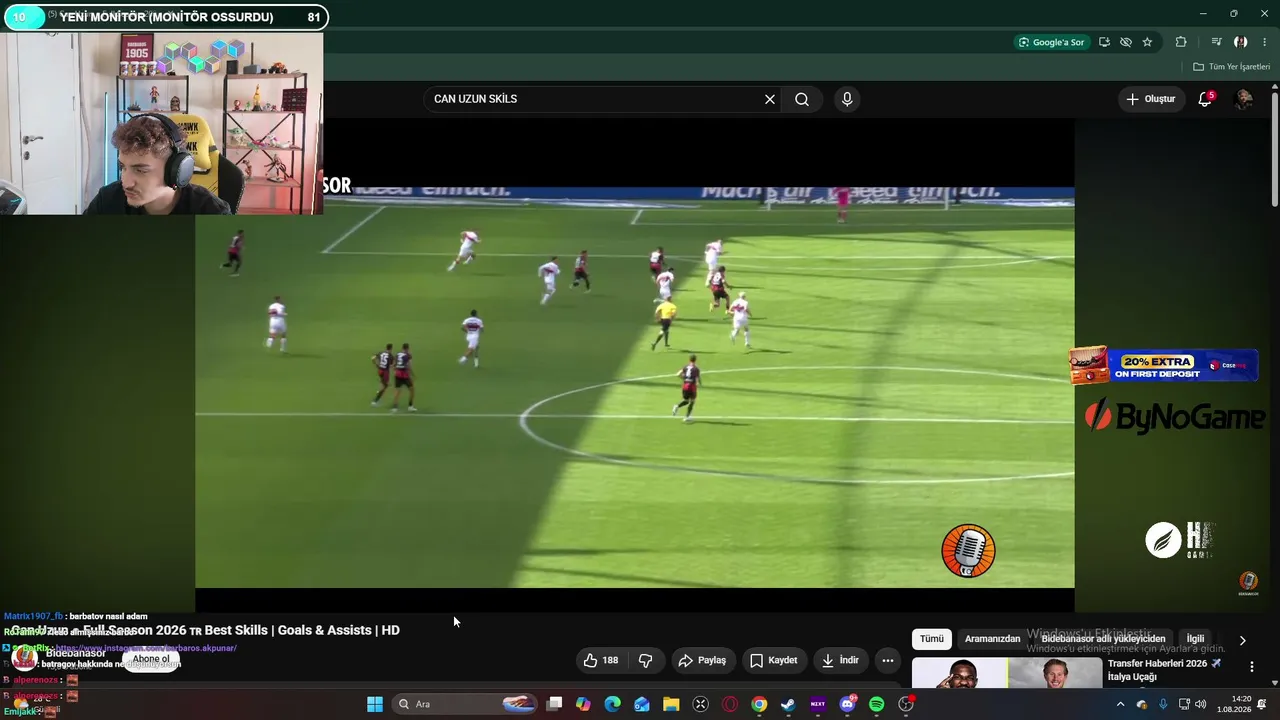Open the Chrome three-dot menu
1280x720 pixels.
1265,42
